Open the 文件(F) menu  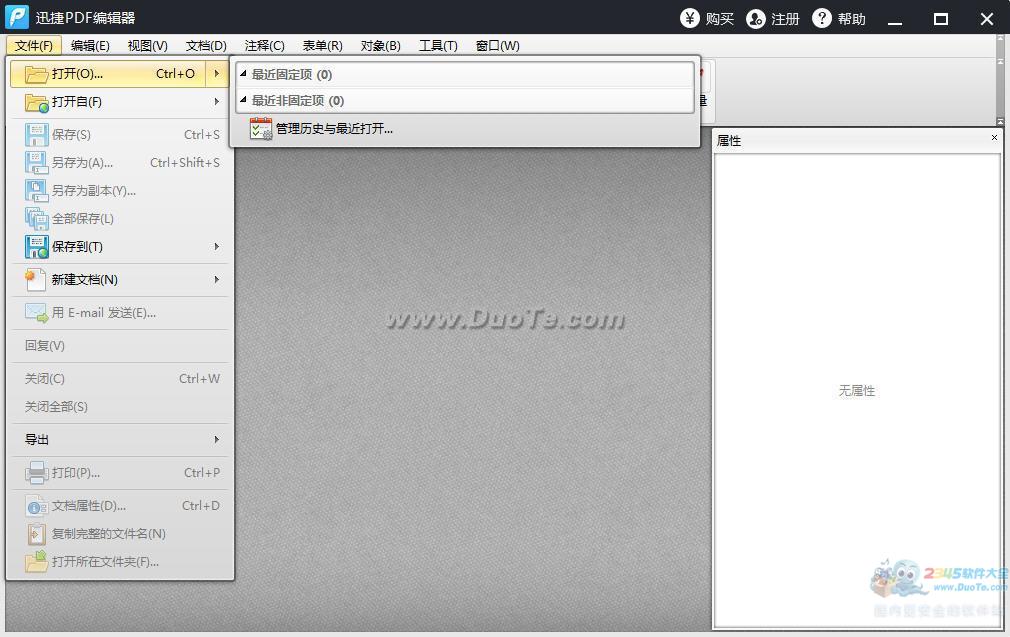click(x=33, y=46)
